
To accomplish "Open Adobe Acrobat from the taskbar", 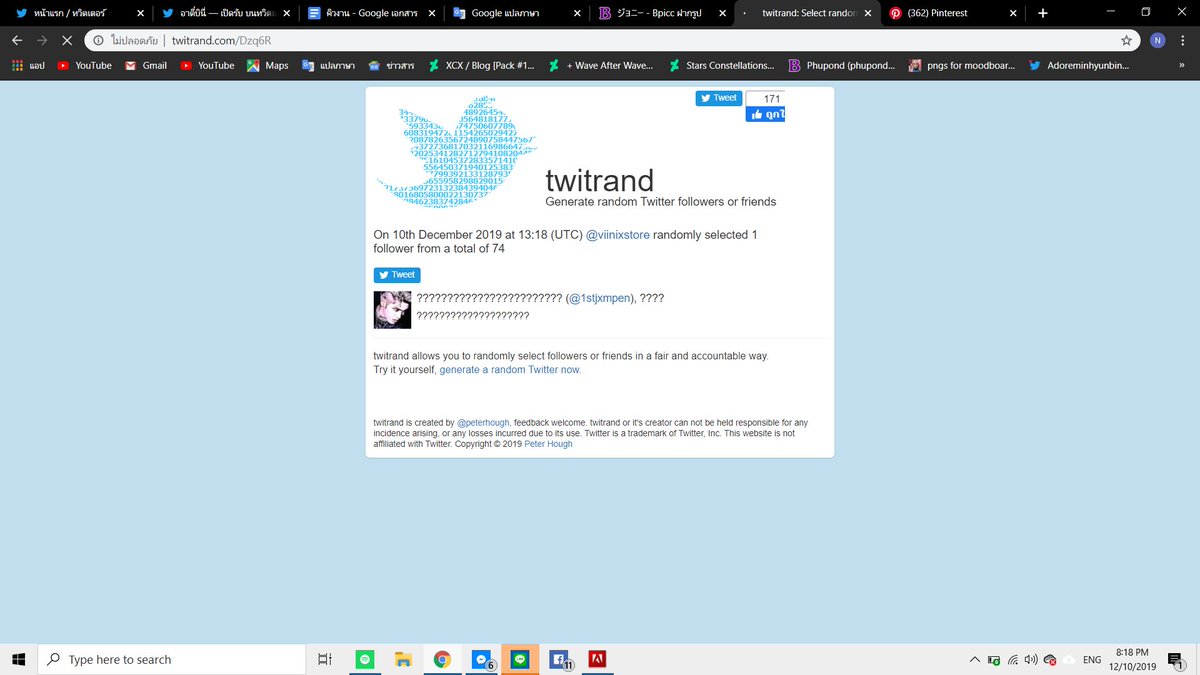I will (597, 659).
